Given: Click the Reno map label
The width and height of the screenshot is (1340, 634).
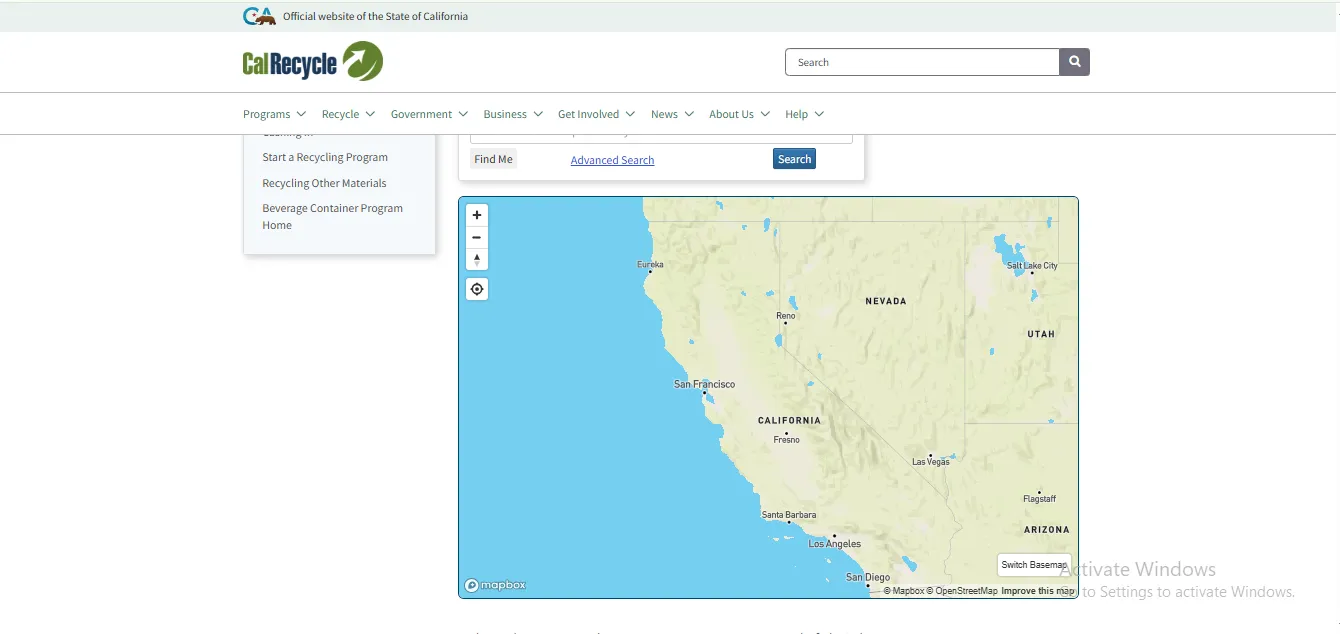Looking at the screenshot, I should pyautogui.click(x=786, y=316).
